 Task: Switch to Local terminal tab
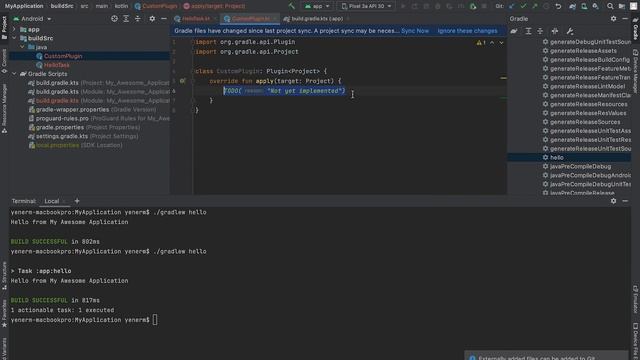click(52, 201)
